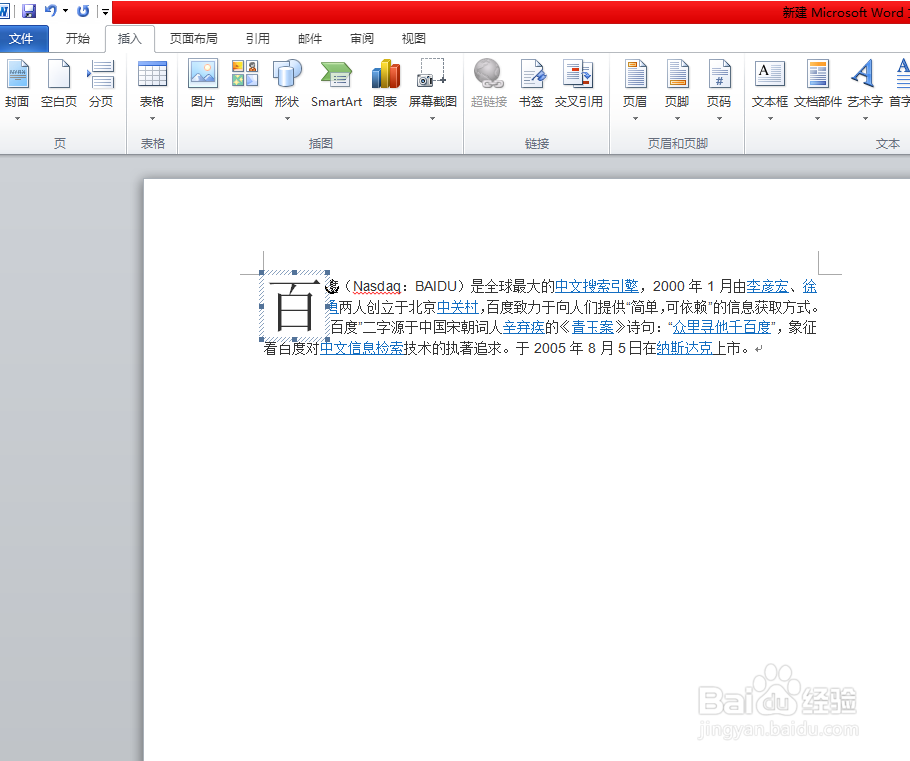Open the 引用 ribbon tab

click(x=258, y=39)
